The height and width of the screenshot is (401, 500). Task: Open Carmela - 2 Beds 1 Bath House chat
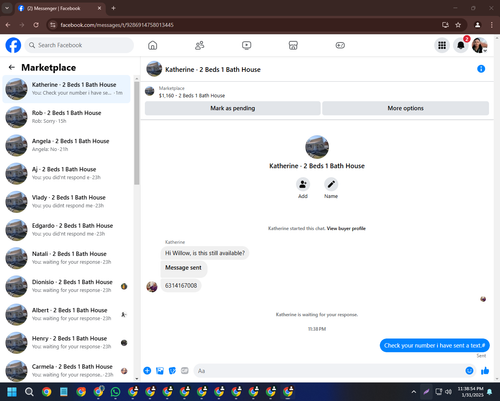66,369
